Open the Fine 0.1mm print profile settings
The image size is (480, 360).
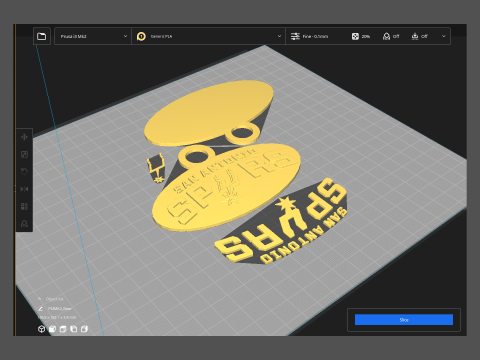coord(310,36)
